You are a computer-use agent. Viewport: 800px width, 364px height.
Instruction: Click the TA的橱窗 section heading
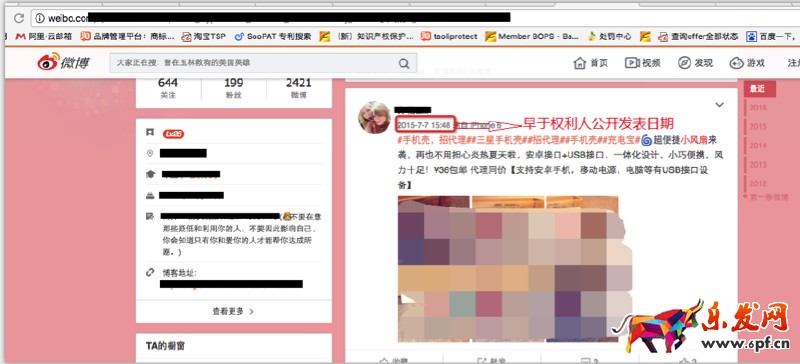[165, 346]
